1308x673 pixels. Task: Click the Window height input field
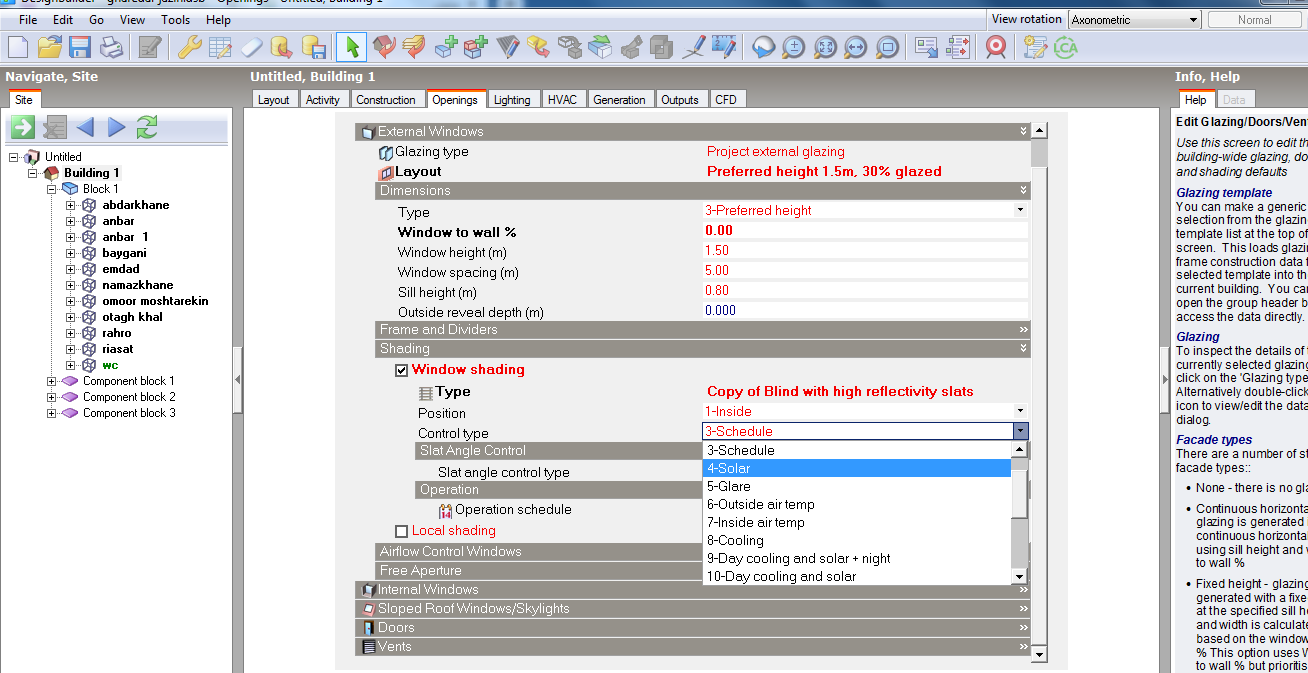[x=866, y=251]
